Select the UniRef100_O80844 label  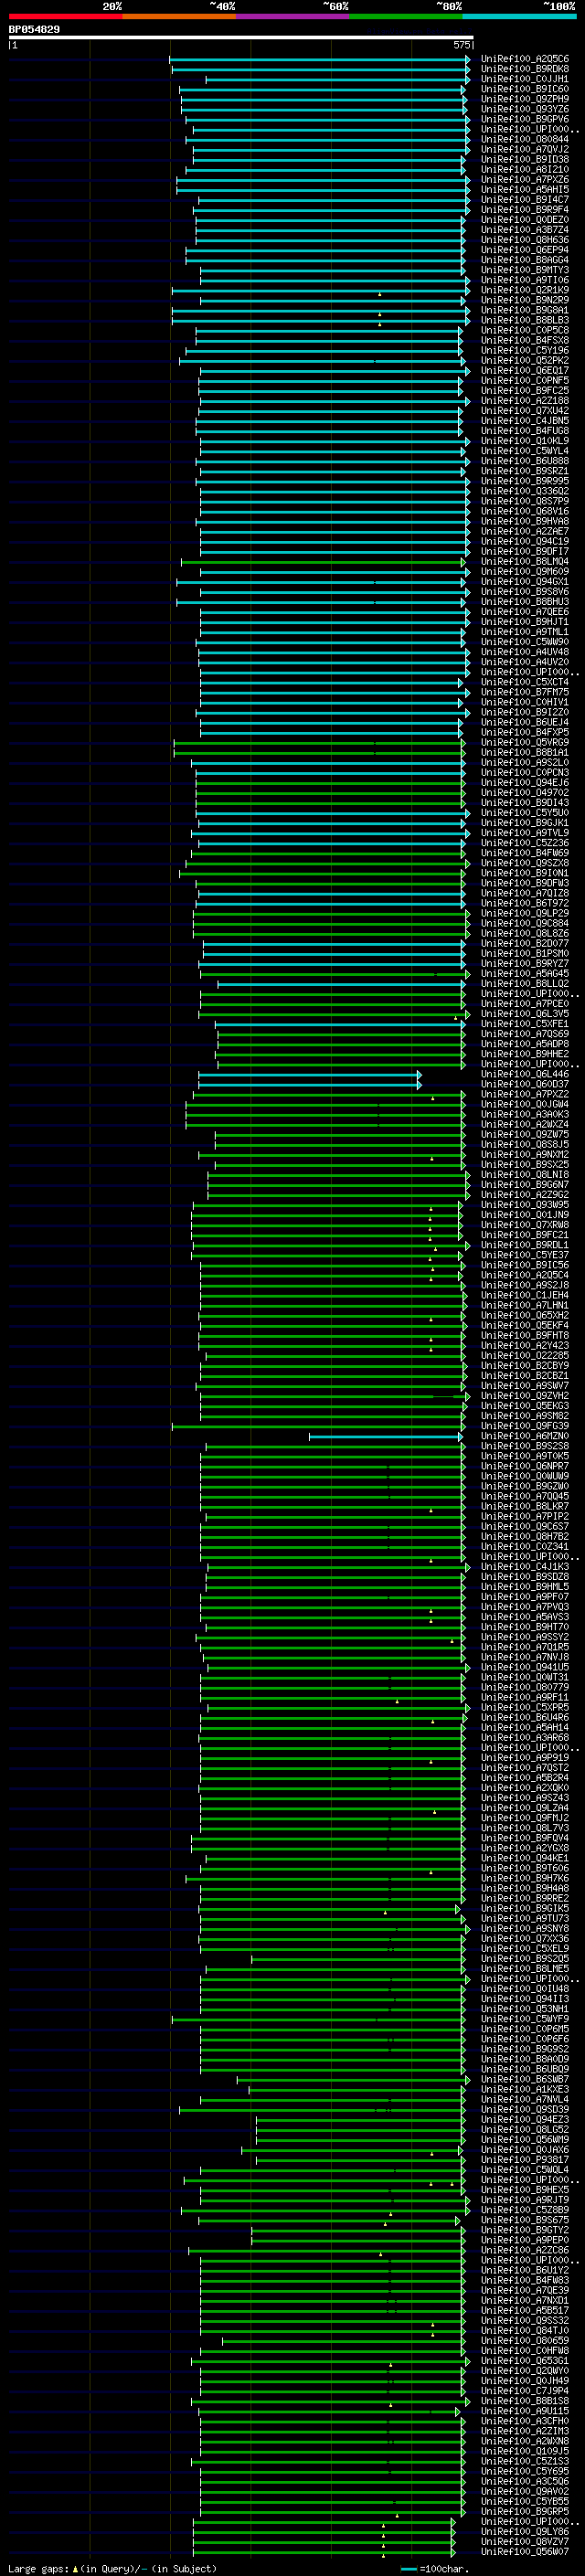[525, 139]
